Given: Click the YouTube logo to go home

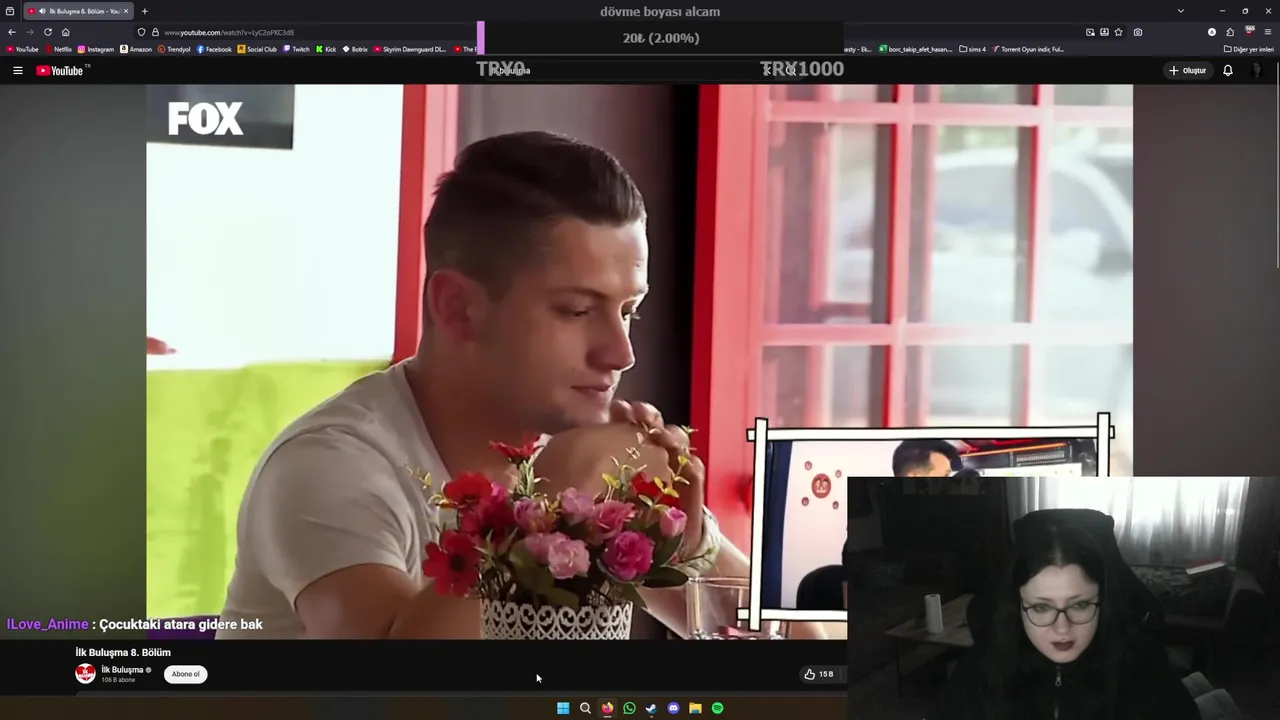Looking at the screenshot, I should tap(62, 71).
